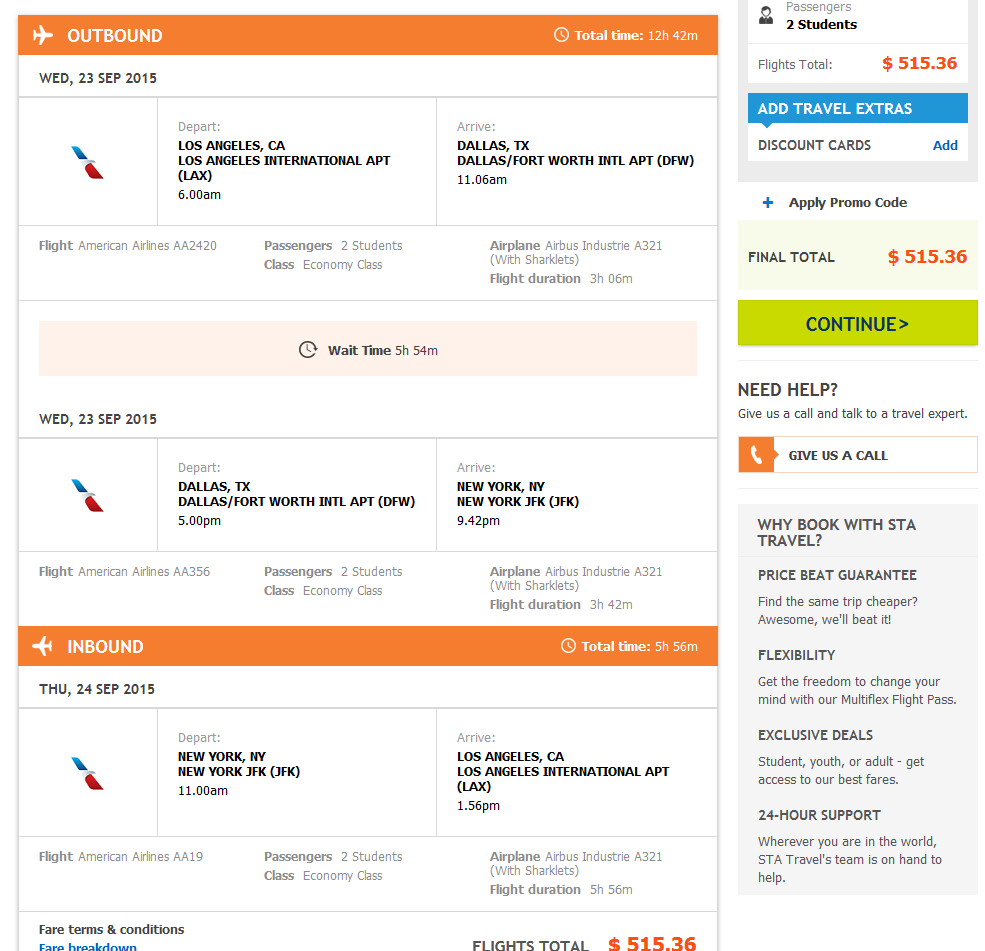Open the Fare breakdown link

(x=88, y=946)
